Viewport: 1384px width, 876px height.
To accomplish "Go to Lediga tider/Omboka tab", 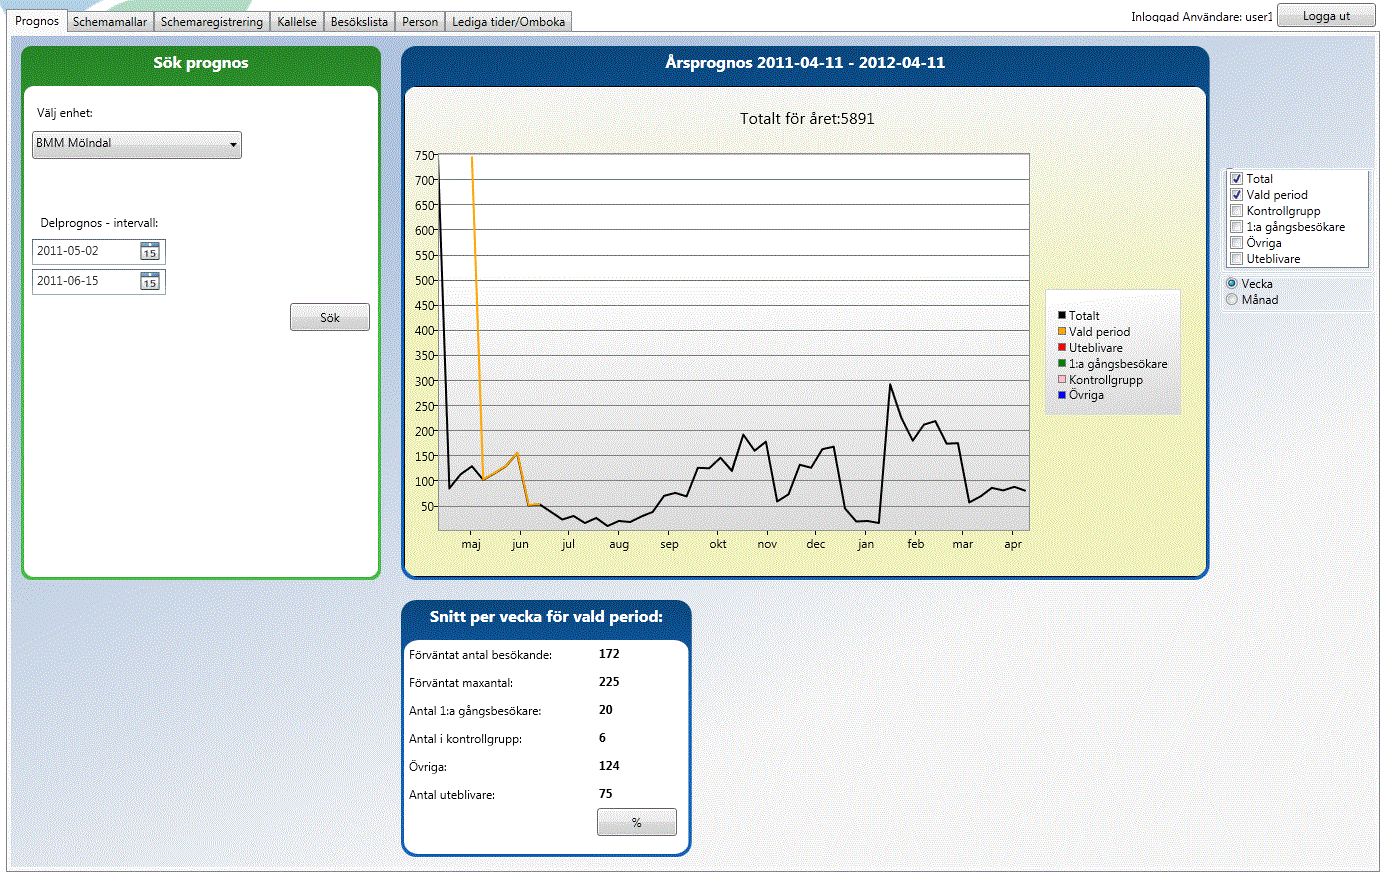I will click(508, 22).
